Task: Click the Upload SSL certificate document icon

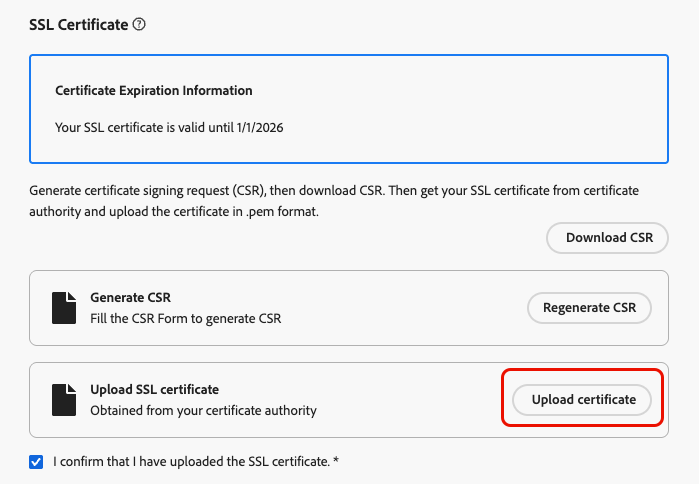Action: coord(64,399)
